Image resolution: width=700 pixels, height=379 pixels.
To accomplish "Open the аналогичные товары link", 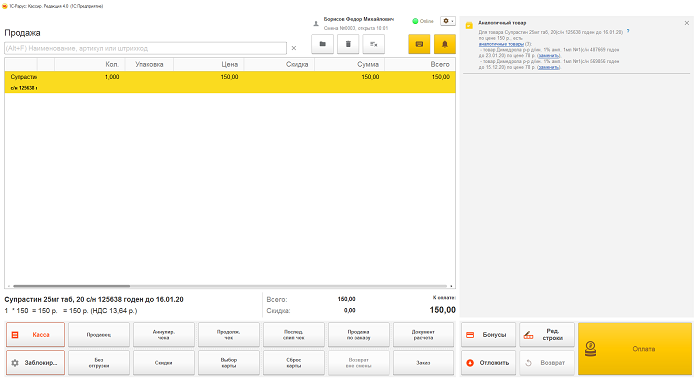I will coord(501,44).
